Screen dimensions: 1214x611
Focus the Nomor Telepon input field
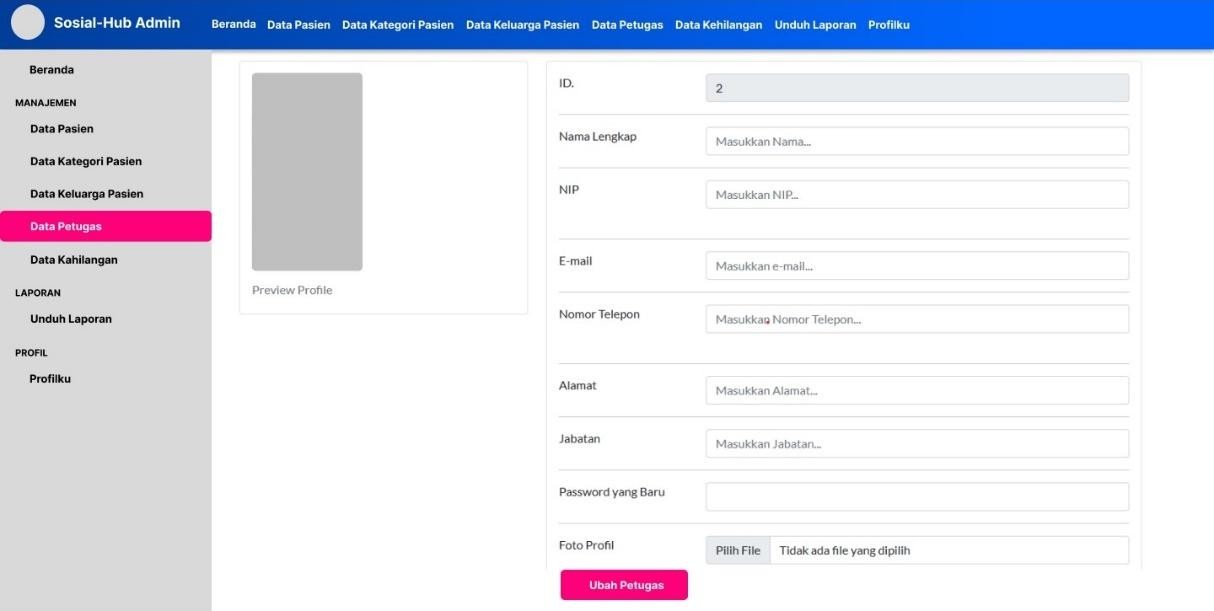916,319
